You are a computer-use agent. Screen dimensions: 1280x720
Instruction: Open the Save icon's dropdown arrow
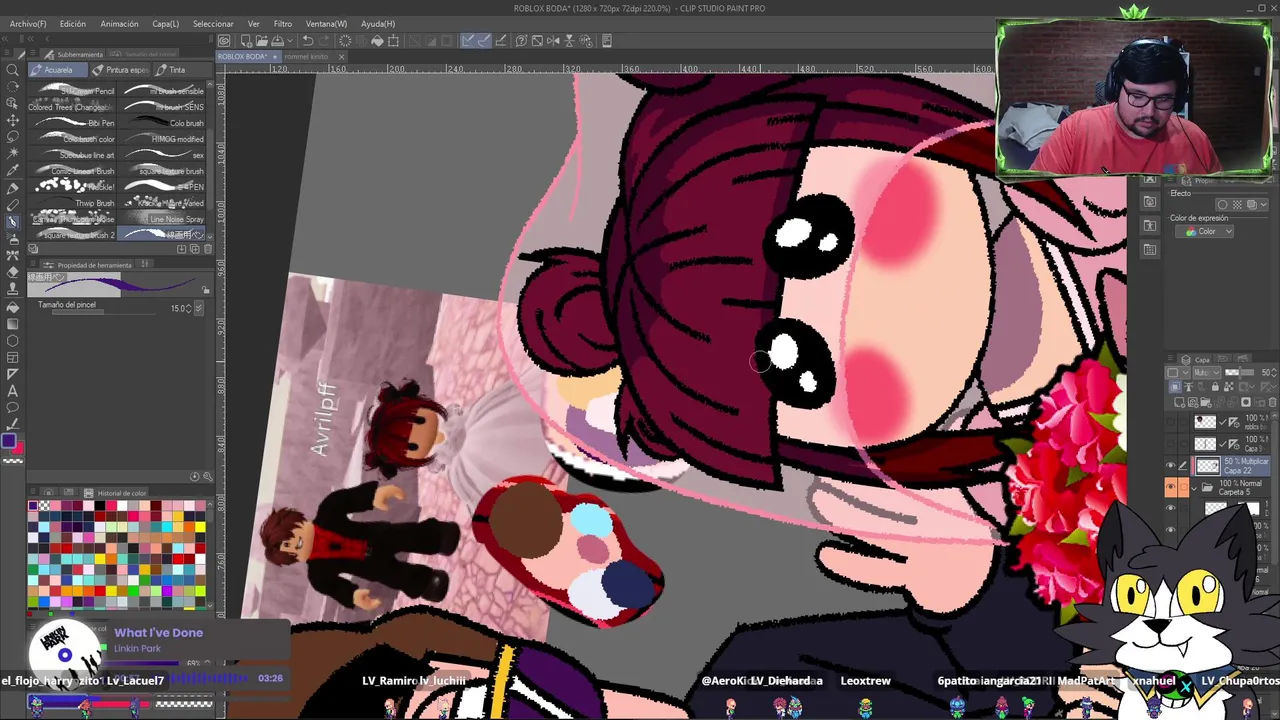(290, 41)
